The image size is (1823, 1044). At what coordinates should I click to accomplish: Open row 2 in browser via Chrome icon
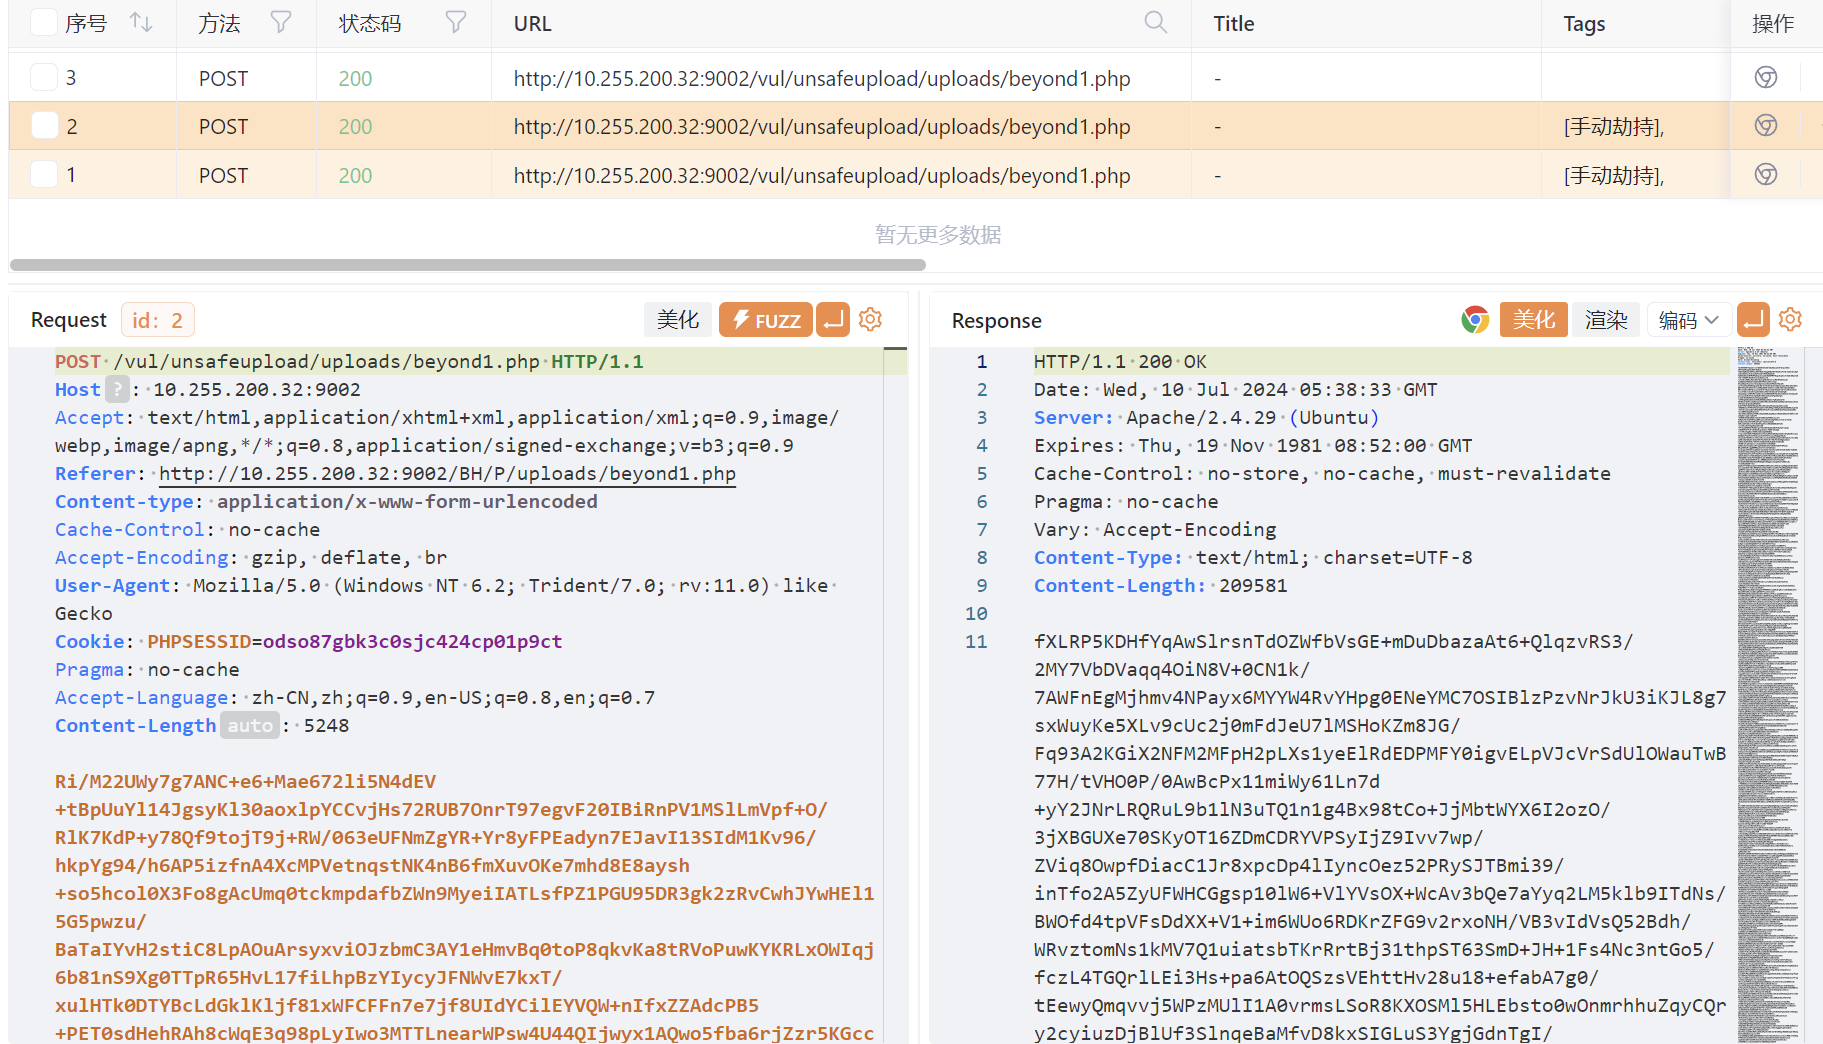(1766, 126)
